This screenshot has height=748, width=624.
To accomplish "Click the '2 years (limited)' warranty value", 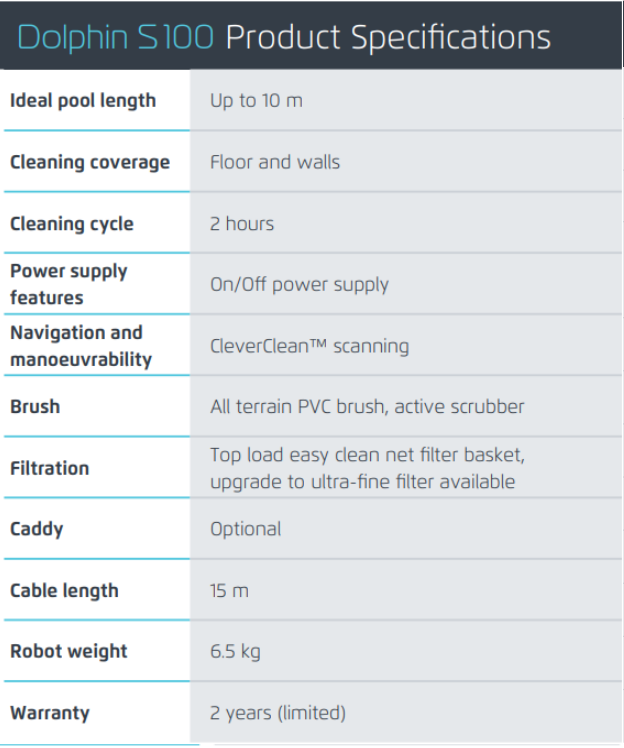I will tap(278, 713).
